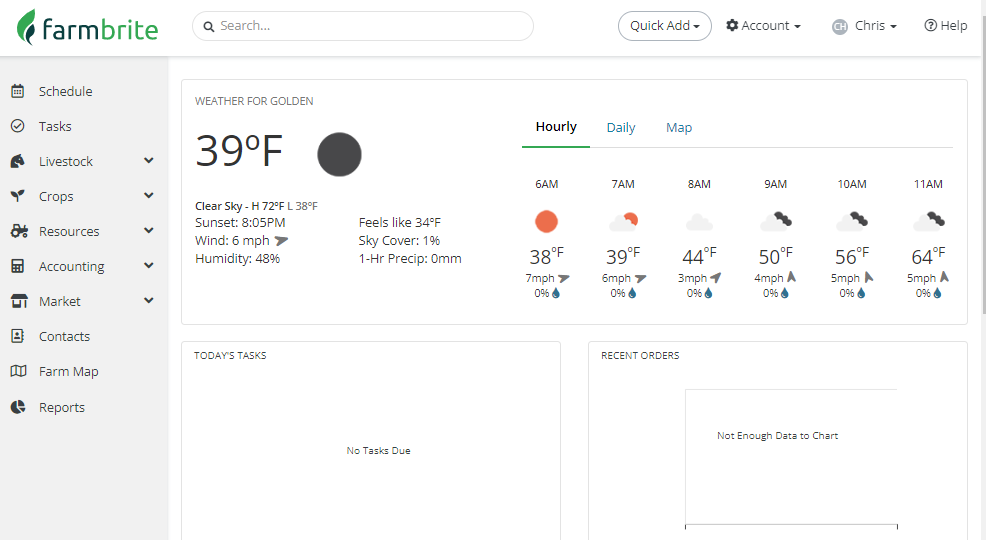Expand the Market menu chevron
Image resolution: width=986 pixels, height=540 pixels.
pyautogui.click(x=148, y=300)
